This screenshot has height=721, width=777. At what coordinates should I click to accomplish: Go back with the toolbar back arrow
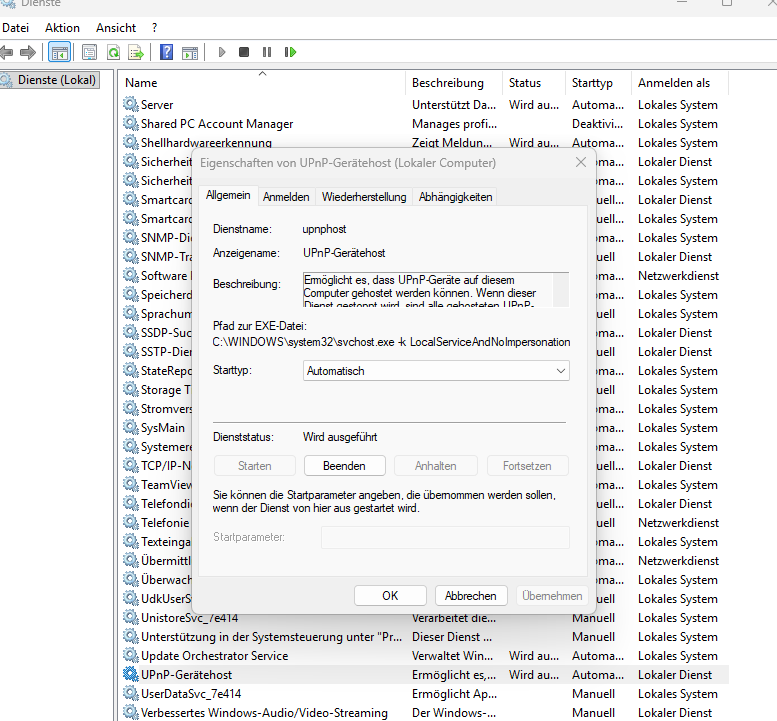[6, 52]
